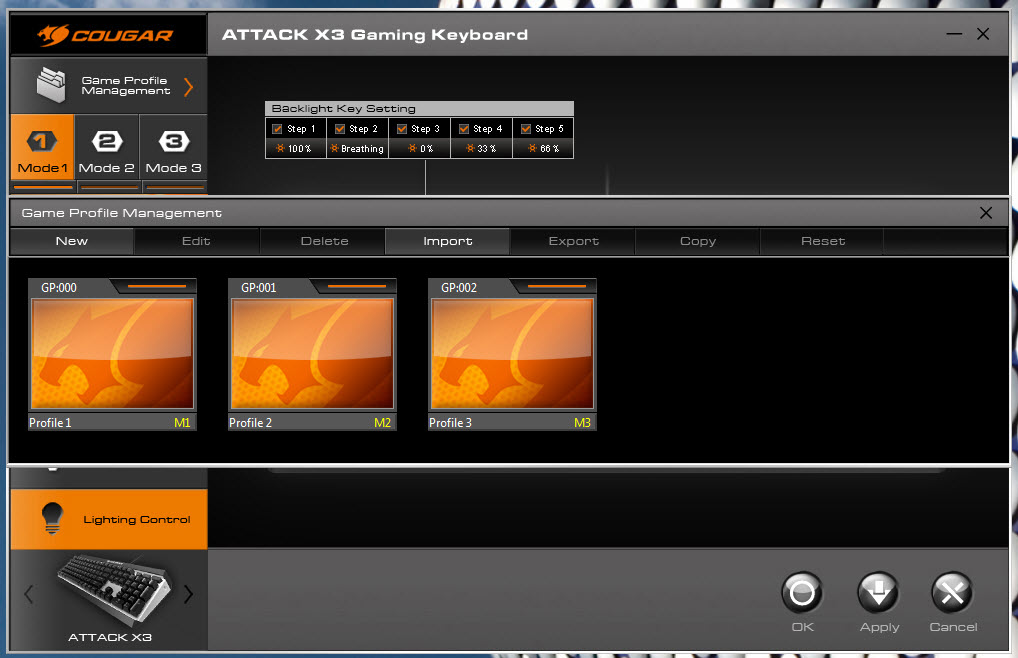Show previous device with left arrow

click(29, 594)
